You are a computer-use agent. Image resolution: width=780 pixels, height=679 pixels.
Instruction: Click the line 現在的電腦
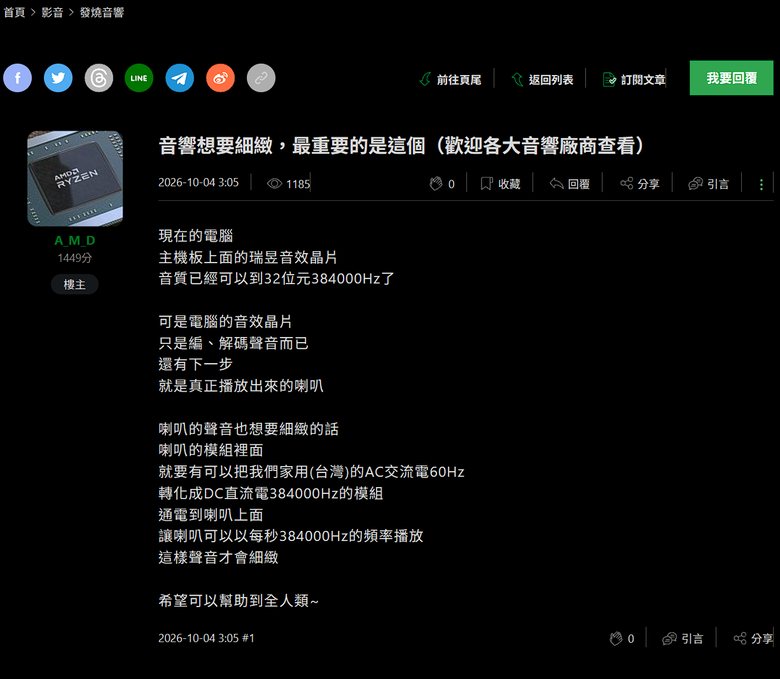[x=195, y=236]
